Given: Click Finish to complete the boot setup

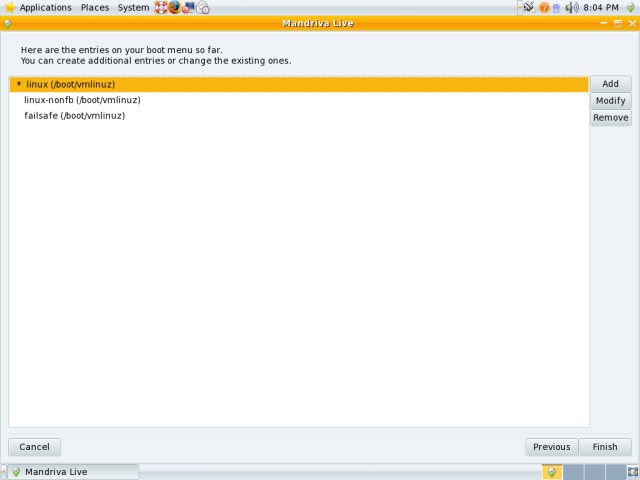Looking at the screenshot, I should click(x=605, y=447).
